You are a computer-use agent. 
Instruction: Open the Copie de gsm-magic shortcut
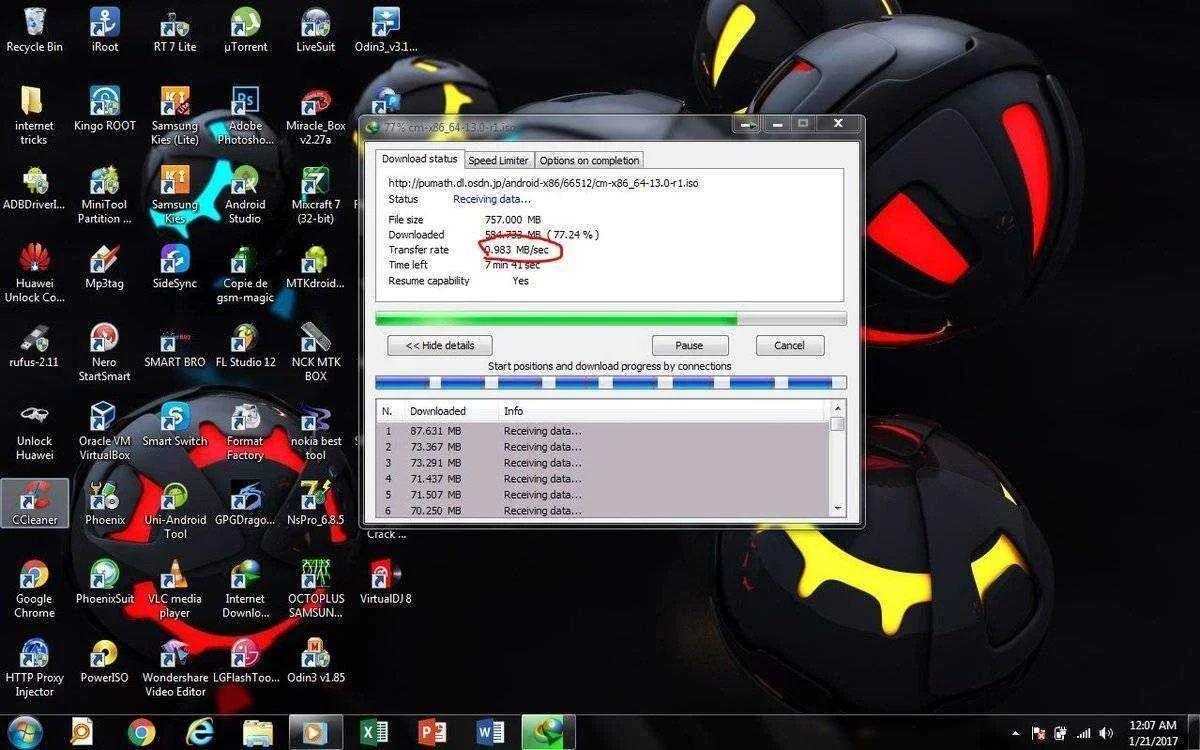click(245, 272)
